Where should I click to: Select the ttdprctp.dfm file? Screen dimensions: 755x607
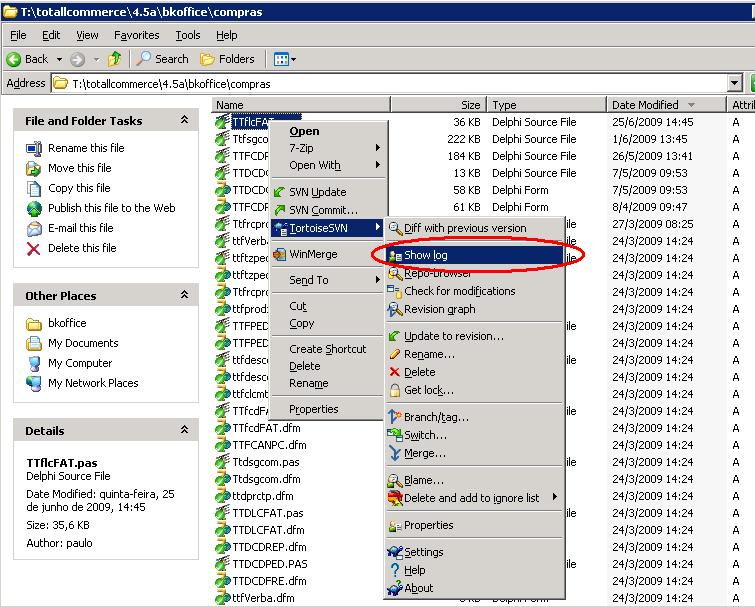point(263,496)
